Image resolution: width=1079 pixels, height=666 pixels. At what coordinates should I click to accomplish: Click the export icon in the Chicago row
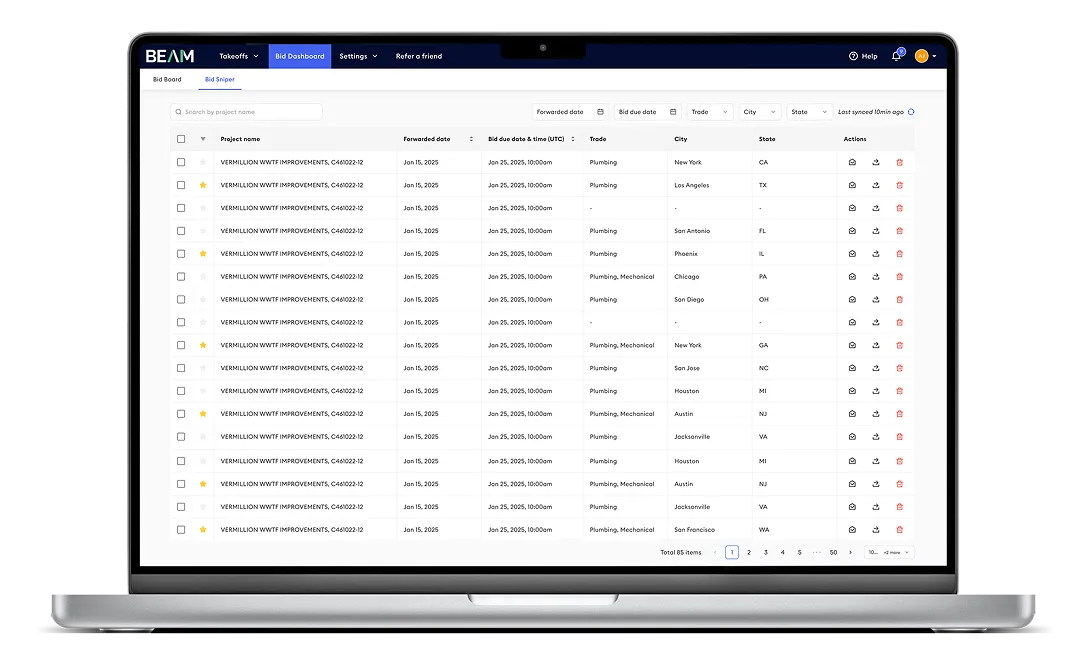(876, 277)
